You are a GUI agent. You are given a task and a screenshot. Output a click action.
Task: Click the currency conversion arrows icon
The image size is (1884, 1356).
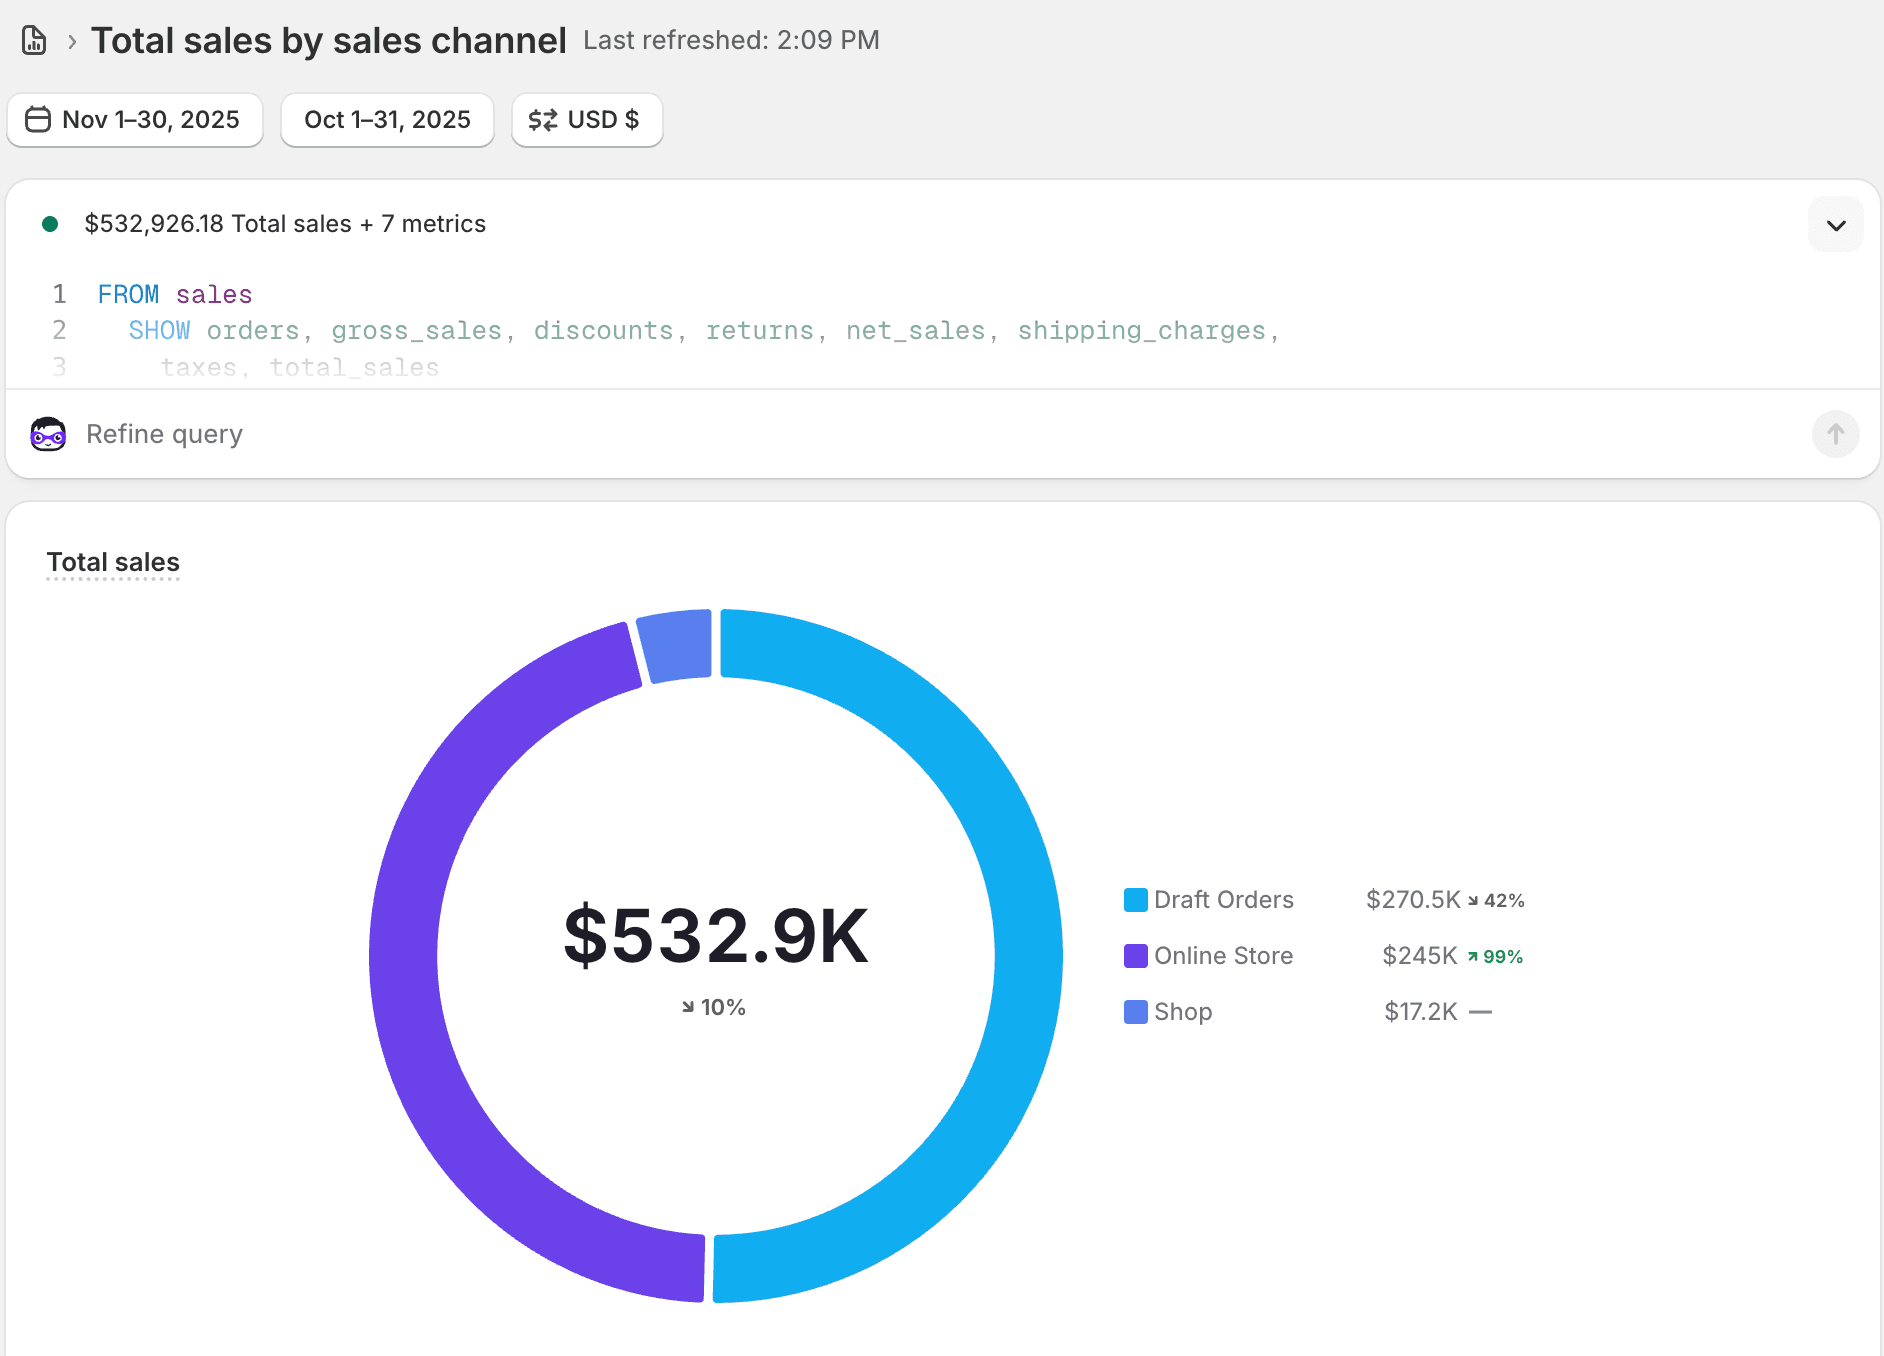(543, 119)
